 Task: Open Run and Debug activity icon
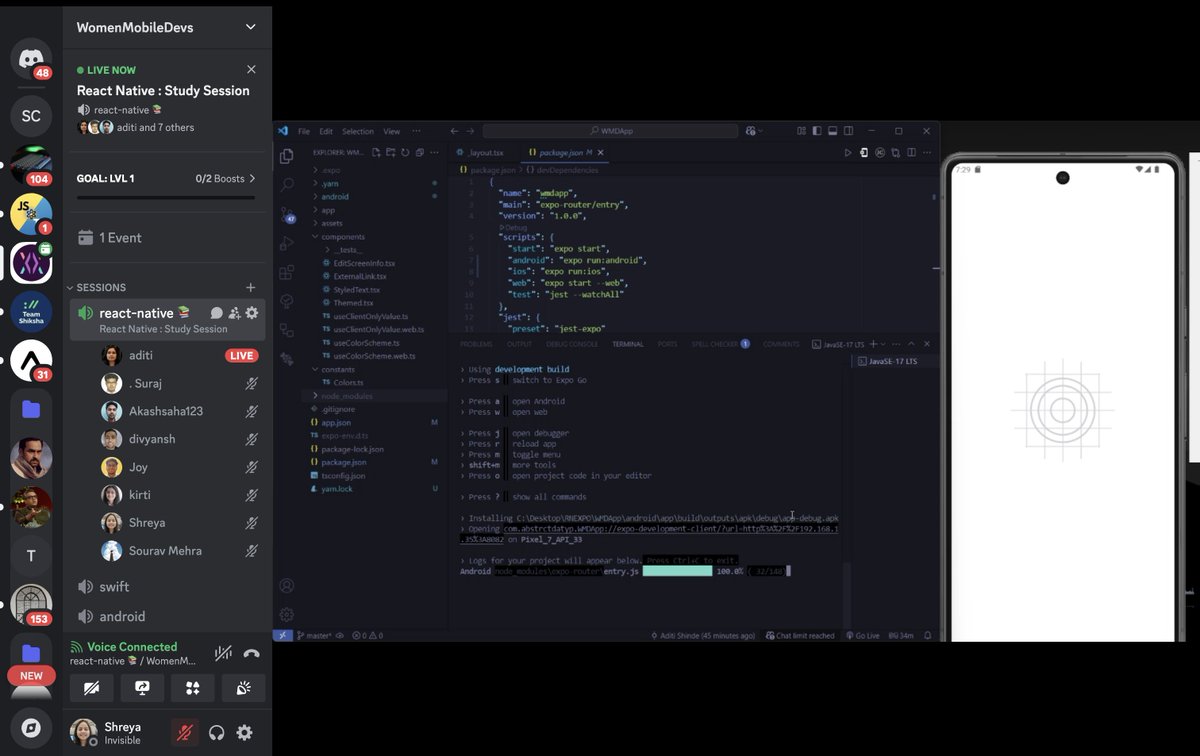tap(287, 243)
